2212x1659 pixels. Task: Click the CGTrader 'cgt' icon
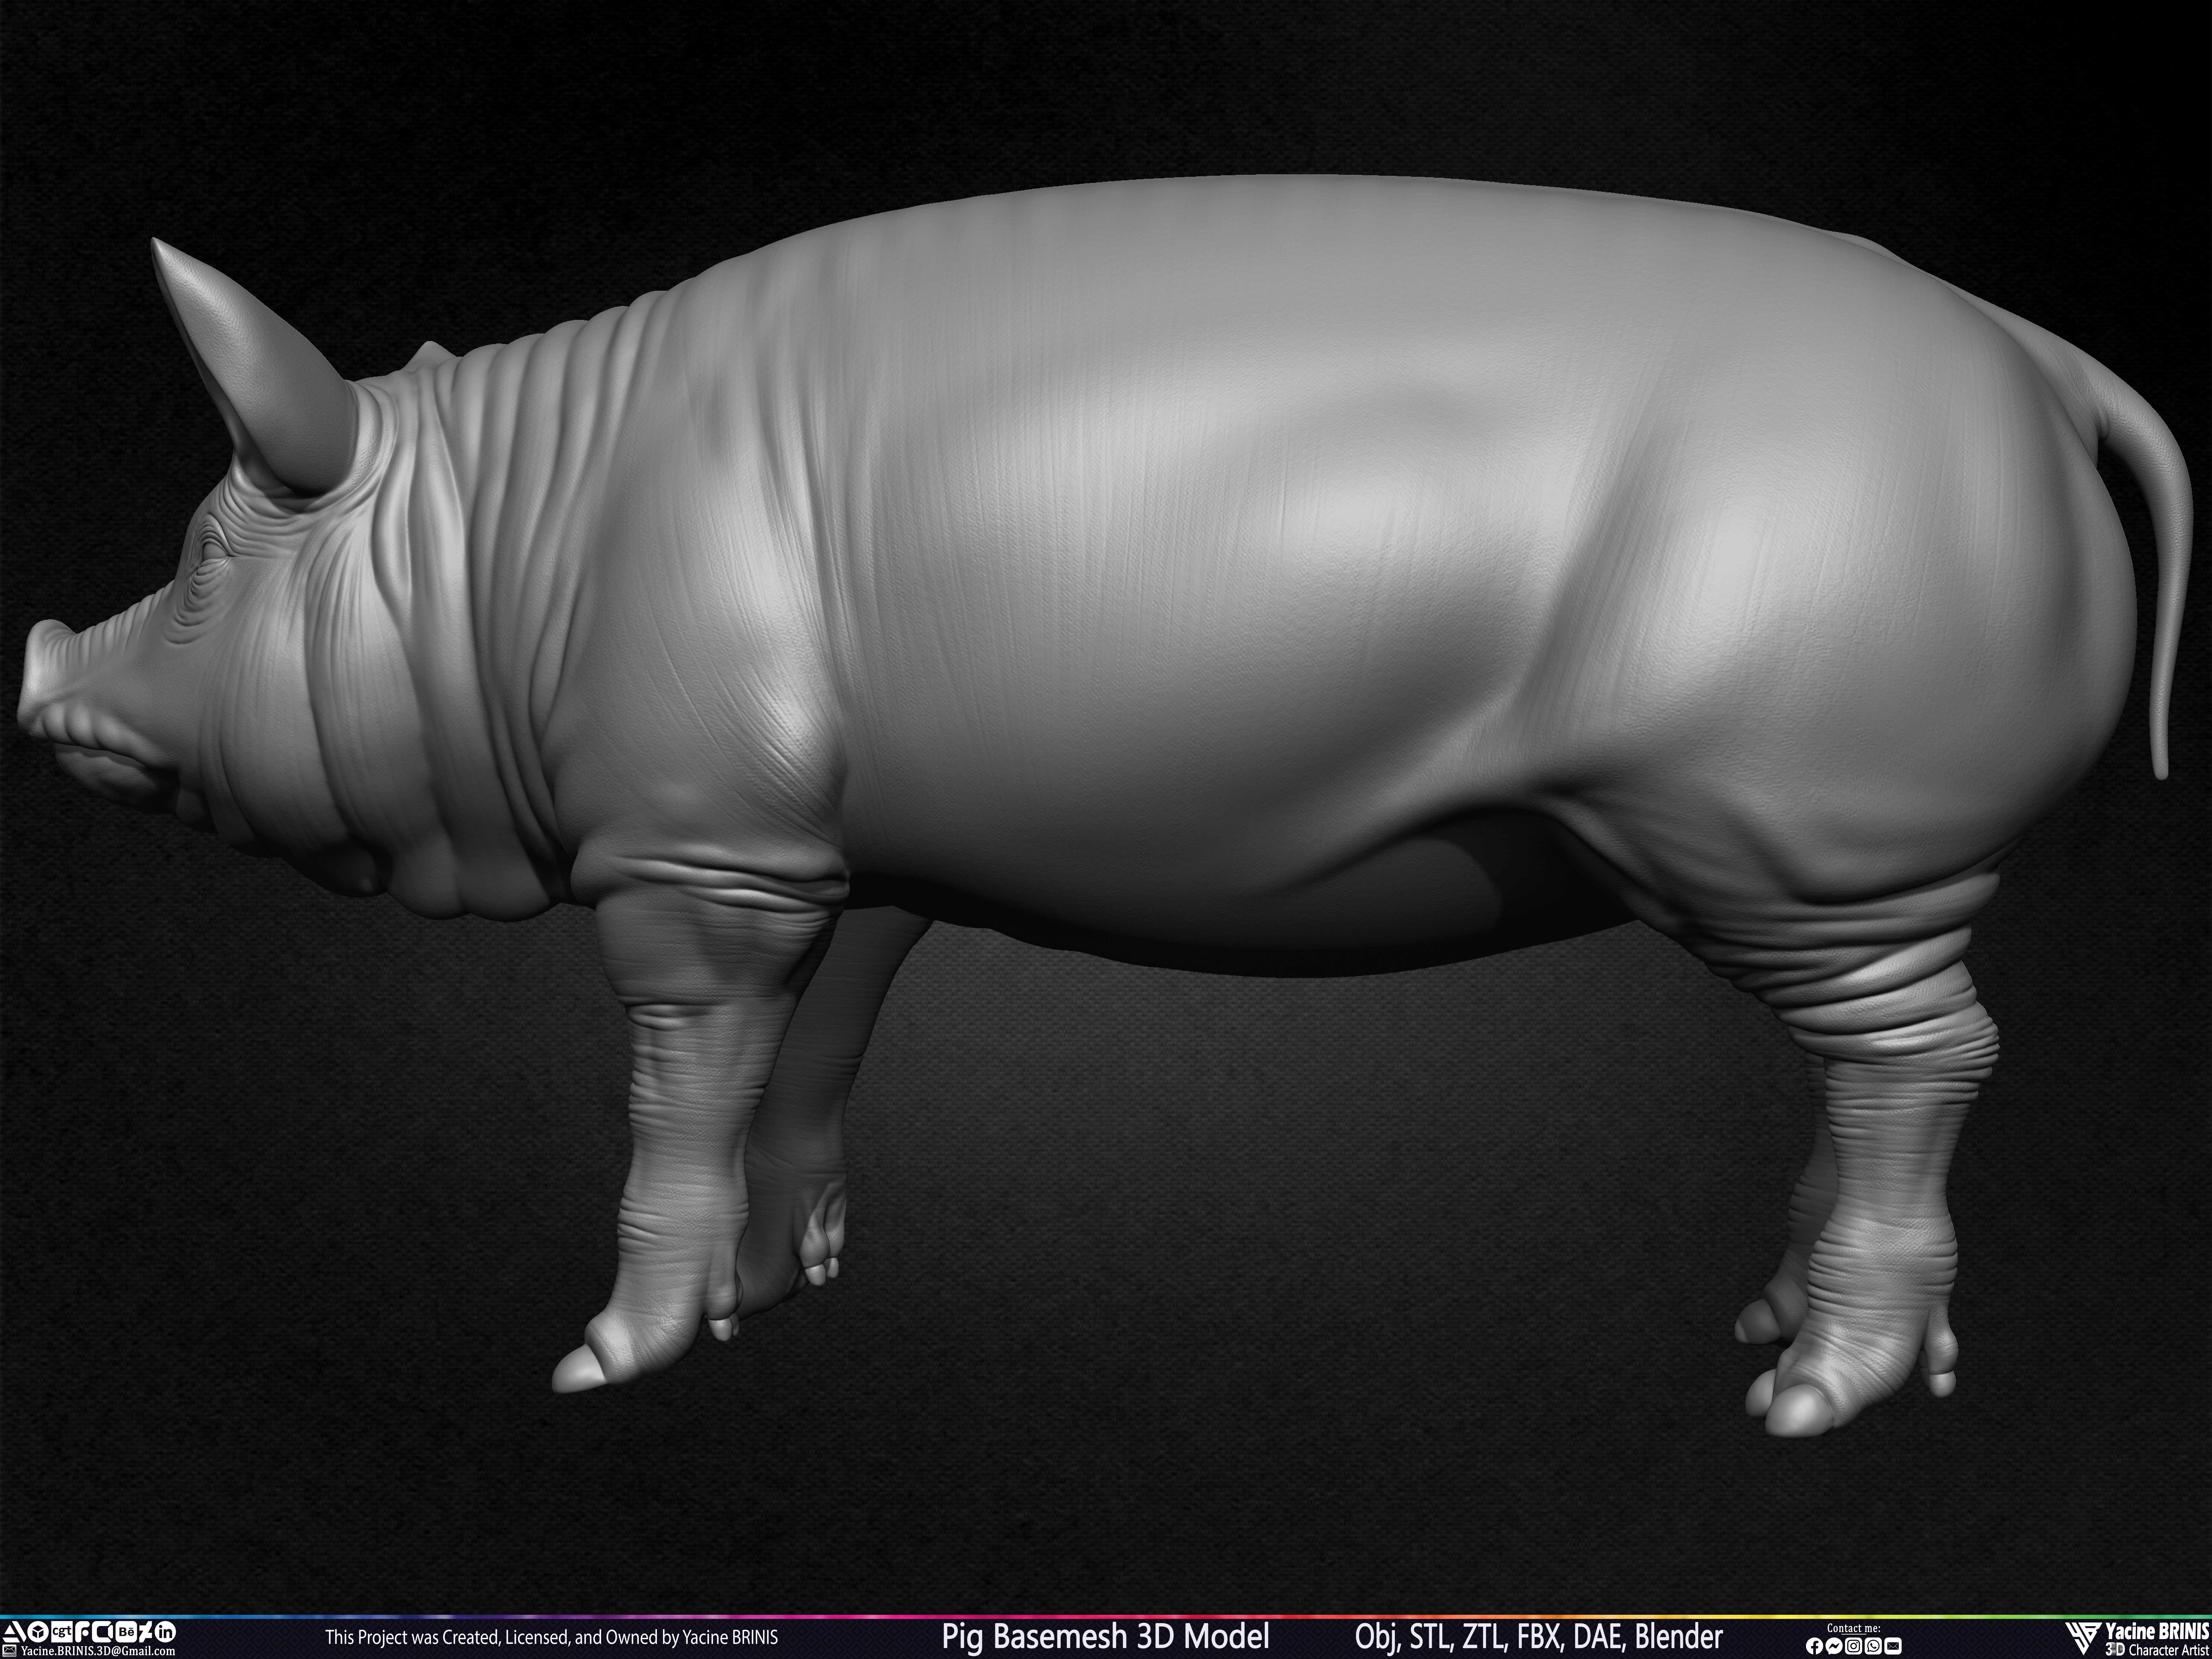62,1632
